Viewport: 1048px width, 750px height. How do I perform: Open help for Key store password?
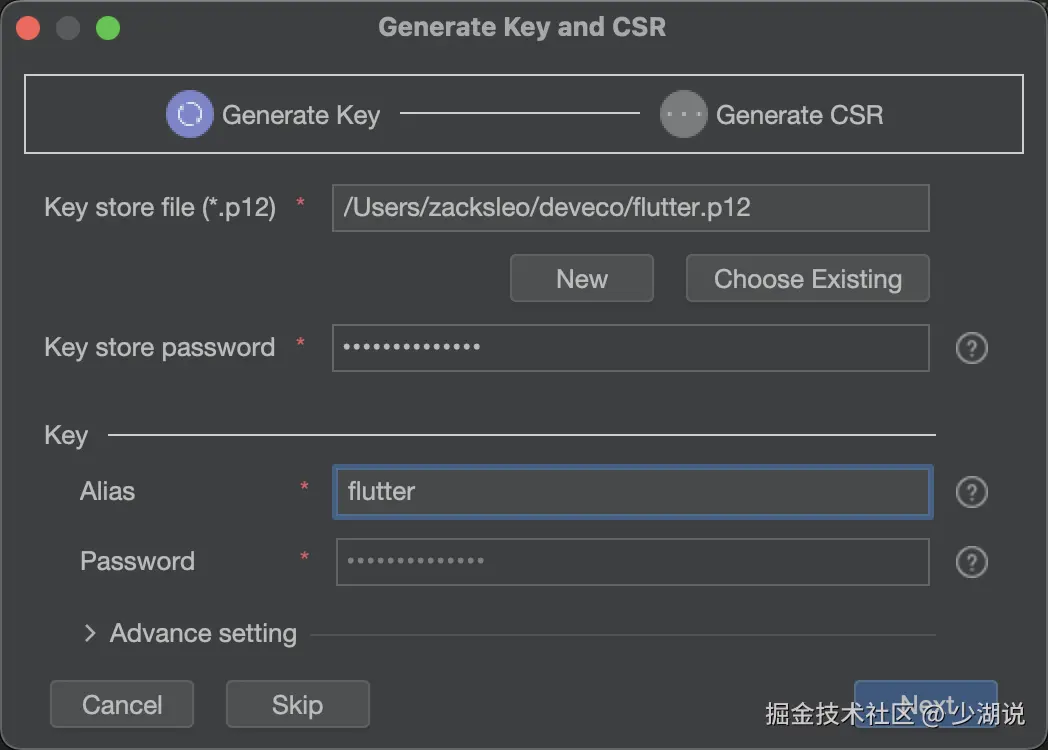[x=972, y=348]
